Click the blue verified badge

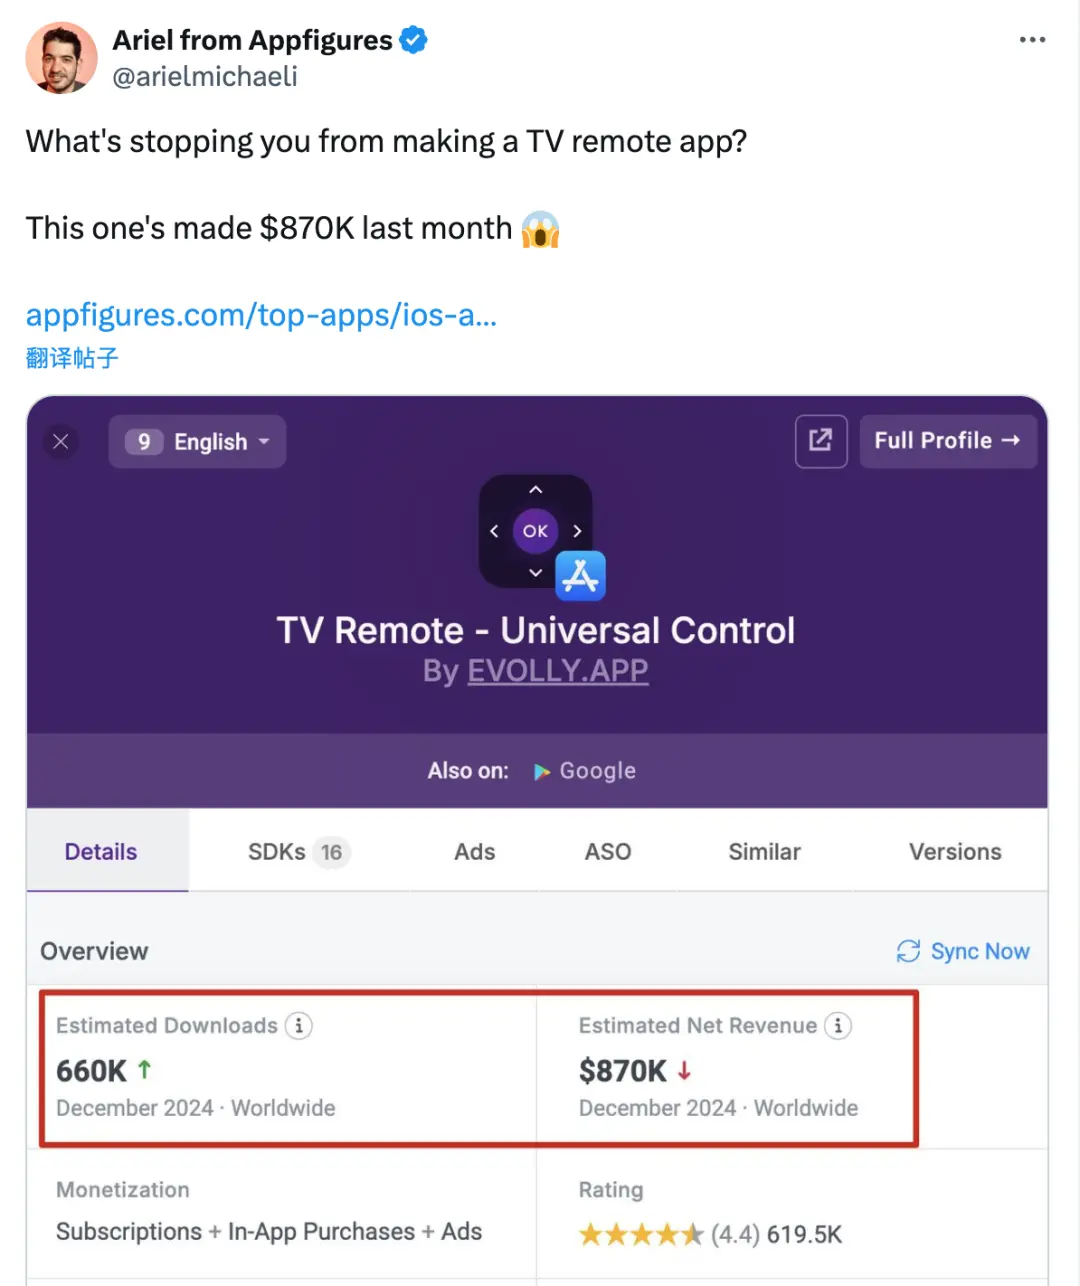(414, 40)
